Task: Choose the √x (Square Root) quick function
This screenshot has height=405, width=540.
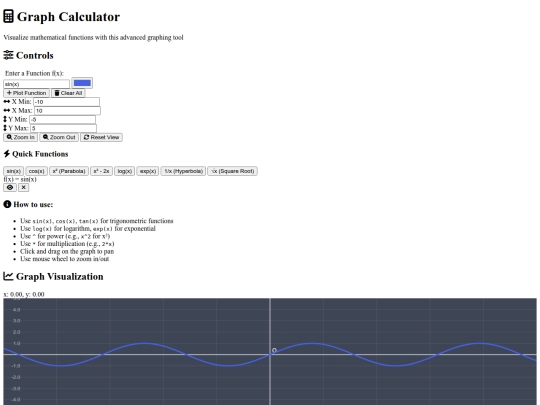Action: pos(232,171)
